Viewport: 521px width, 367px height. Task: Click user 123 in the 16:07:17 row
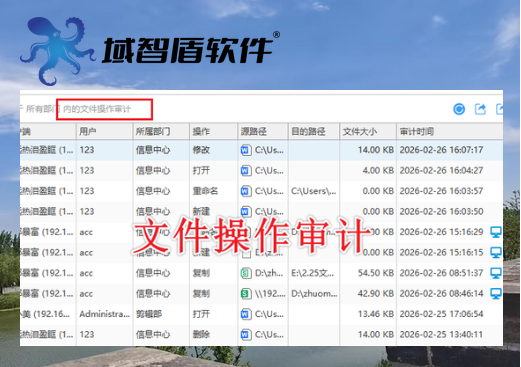[x=87, y=150]
